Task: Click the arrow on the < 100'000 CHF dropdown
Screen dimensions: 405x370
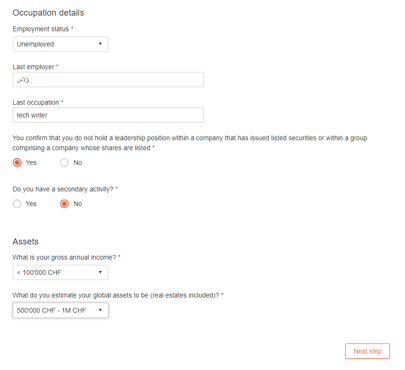Action: coord(100,272)
